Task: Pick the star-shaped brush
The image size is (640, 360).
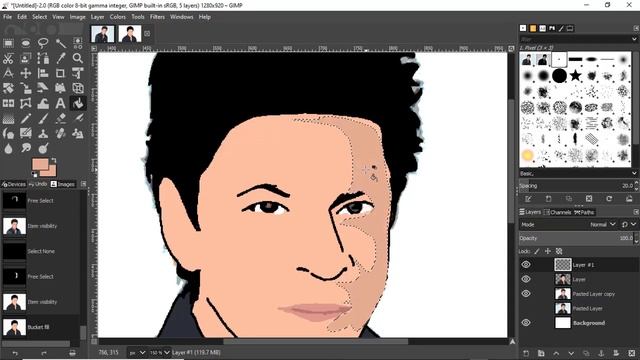Action: (575, 76)
